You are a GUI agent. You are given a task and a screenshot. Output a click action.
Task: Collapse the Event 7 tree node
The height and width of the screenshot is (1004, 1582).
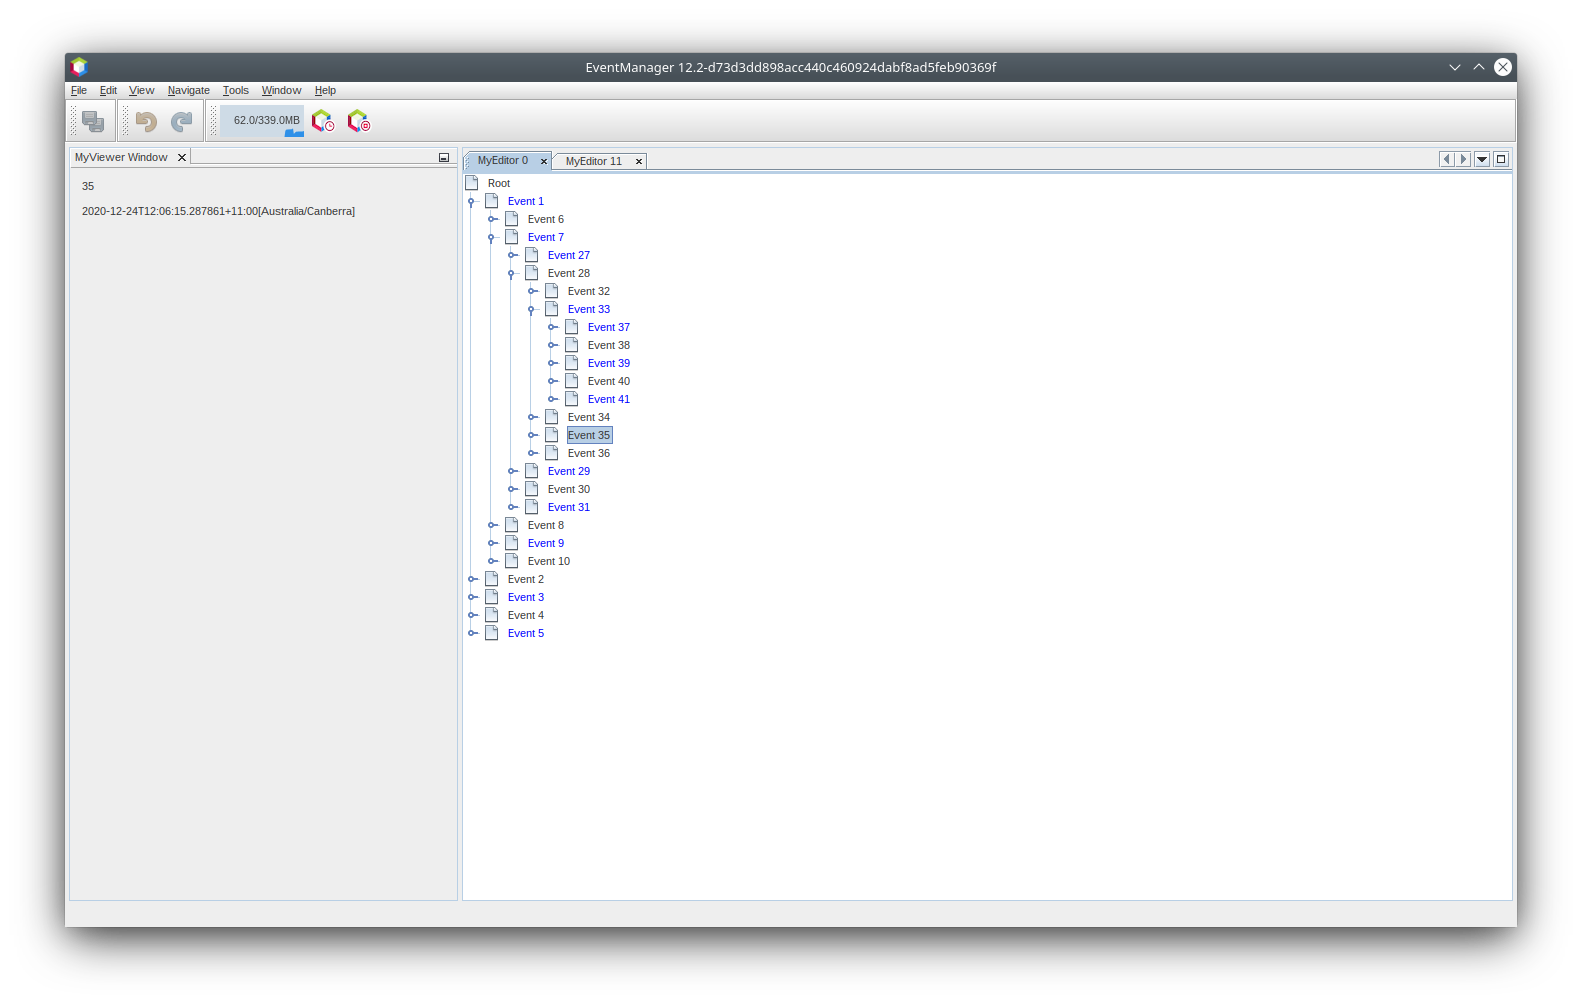point(491,238)
